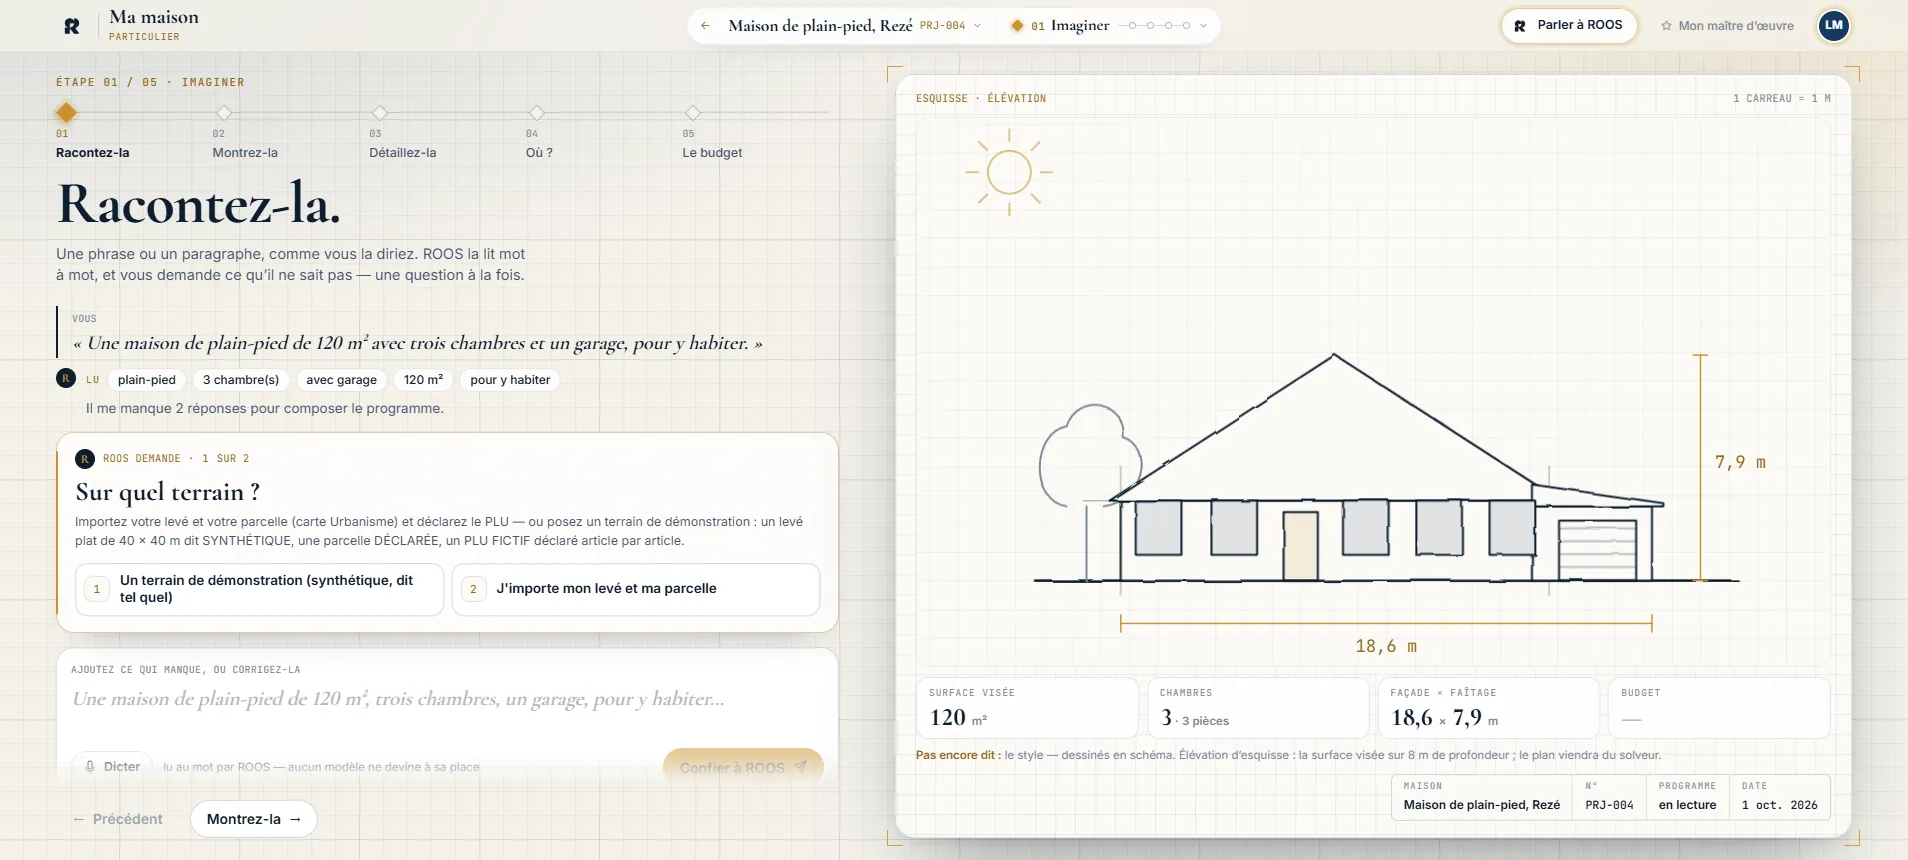The image size is (1908, 860).
Task: Click the PRJ-004 number in the title block
Action: 1609,805
